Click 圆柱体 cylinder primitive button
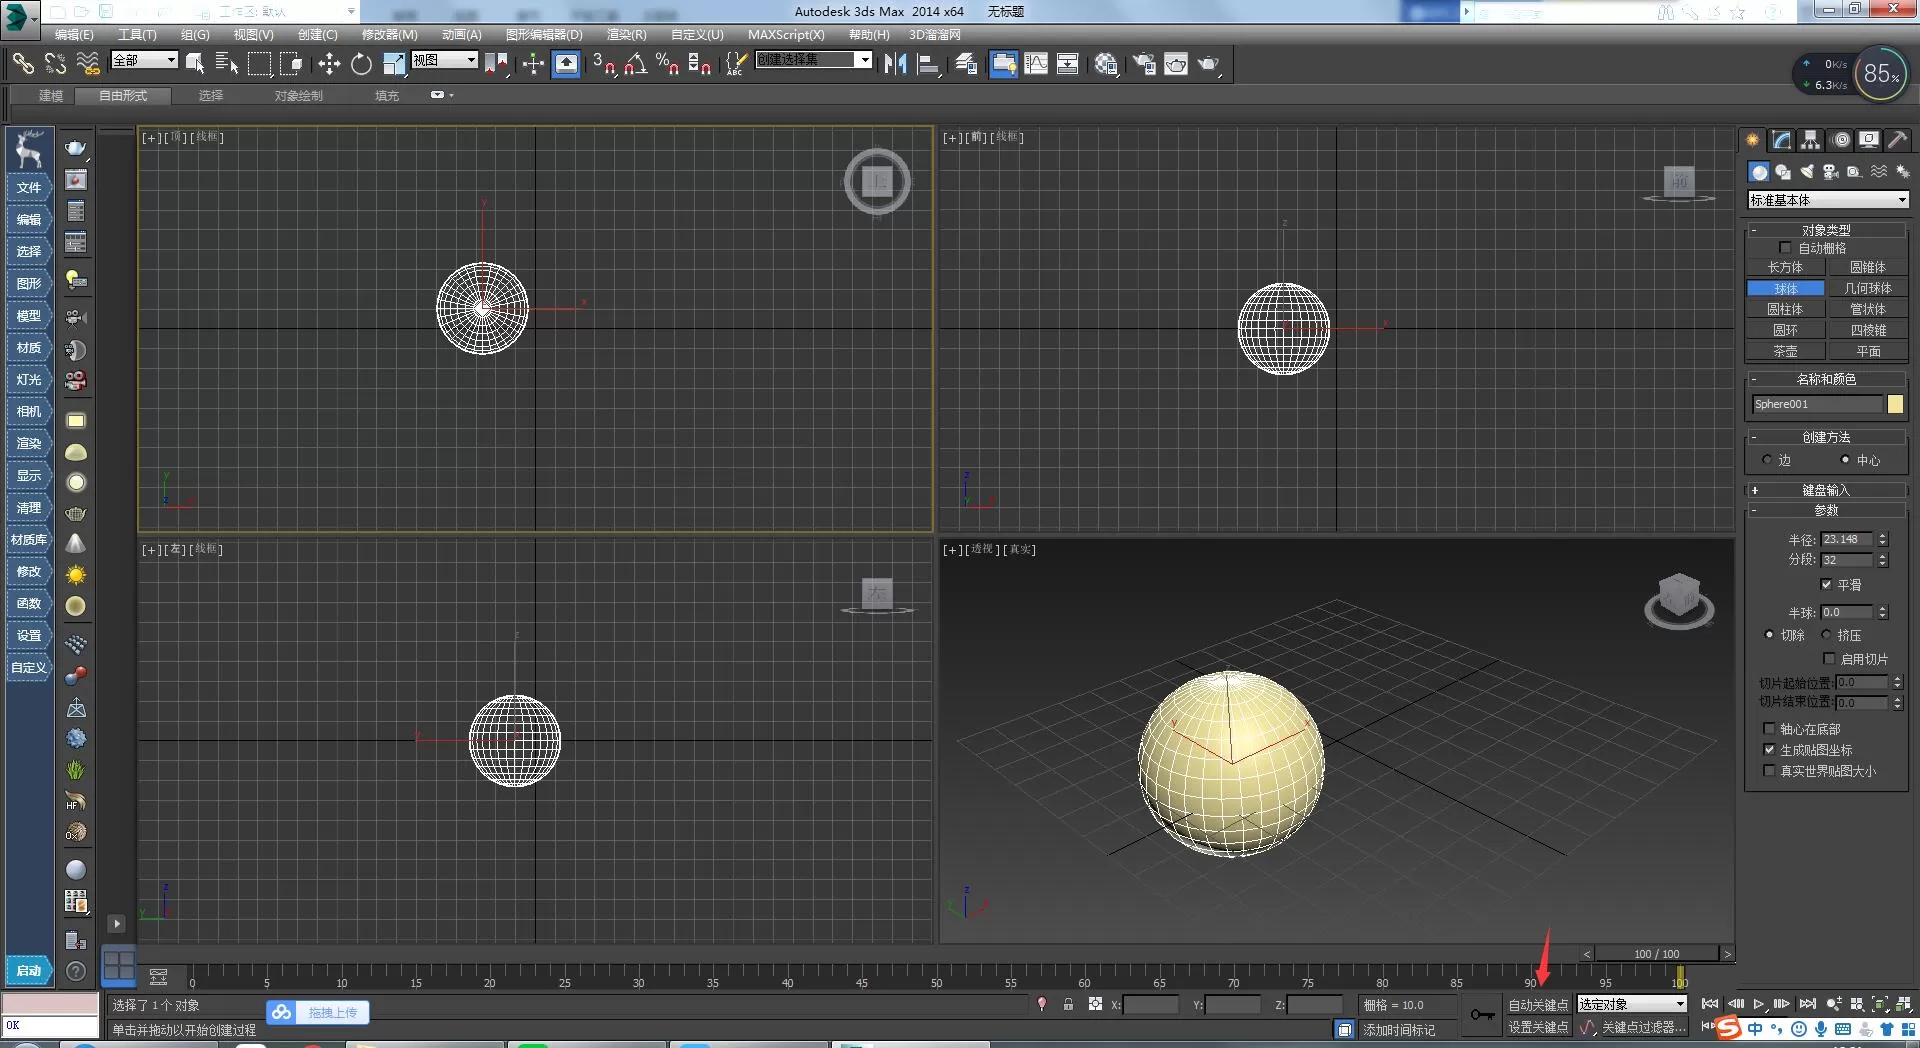The width and height of the screenshot is (1920, 1048). [x=1785, y=309]
